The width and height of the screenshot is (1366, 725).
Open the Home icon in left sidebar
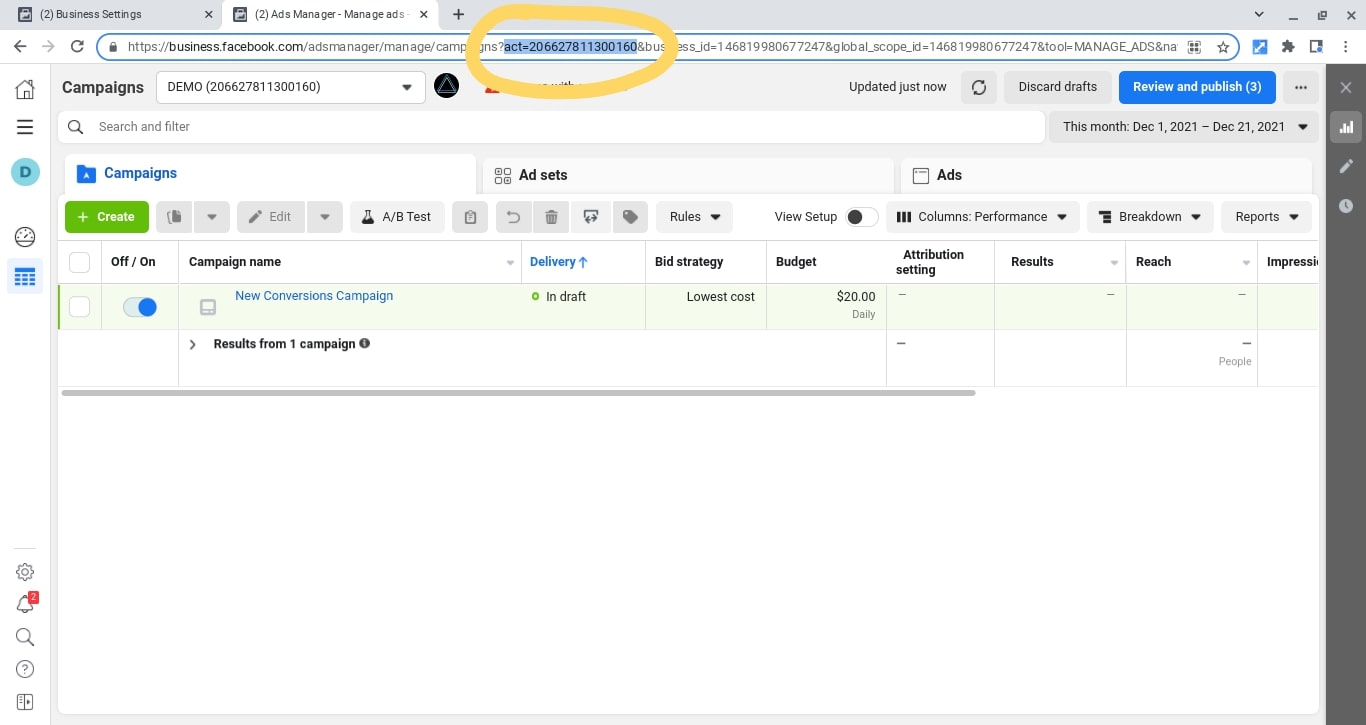(x=25, y=89)
